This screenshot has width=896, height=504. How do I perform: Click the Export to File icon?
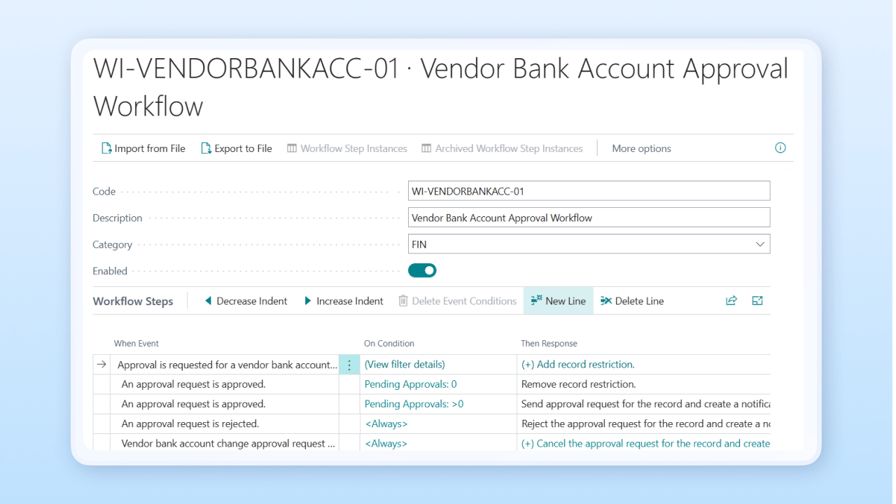pos(206,149)
